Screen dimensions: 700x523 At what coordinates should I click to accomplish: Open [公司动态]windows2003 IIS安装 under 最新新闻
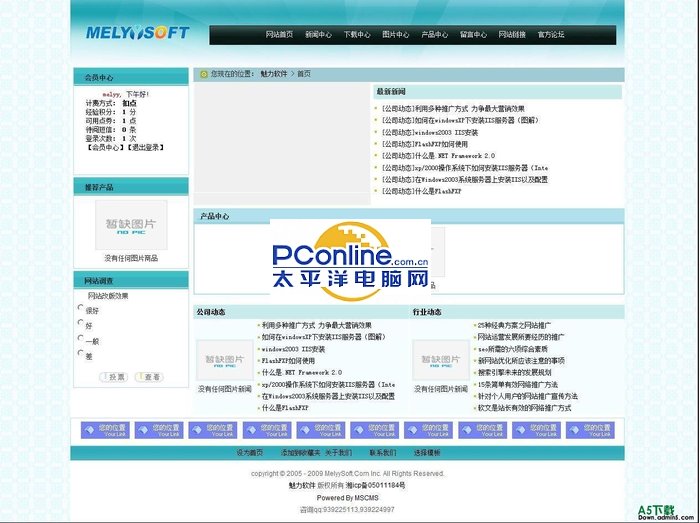[430, 133]
